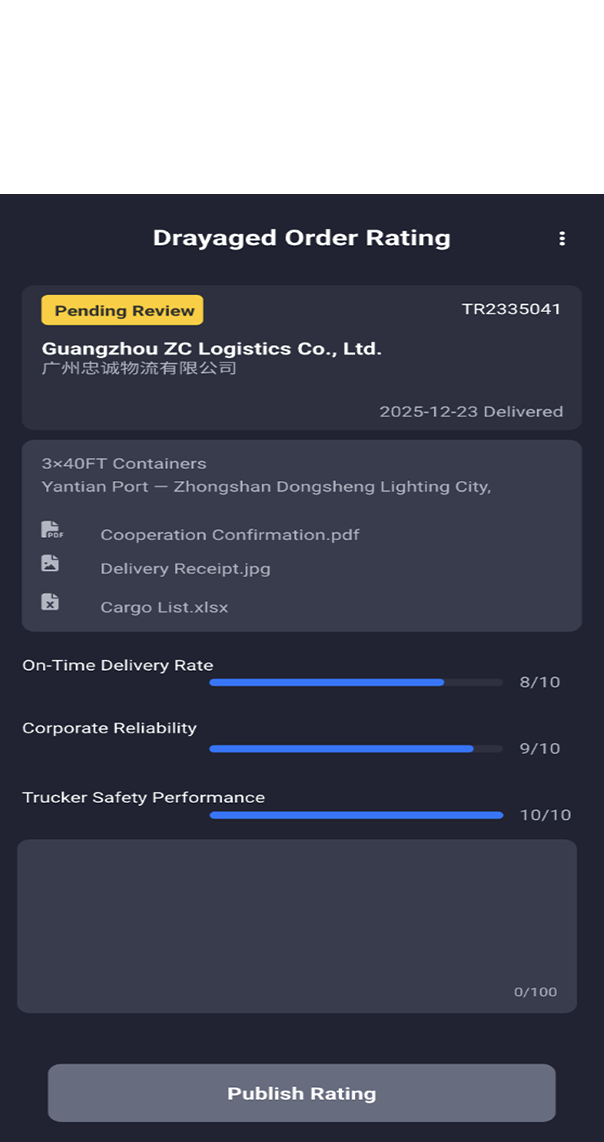Open Delivery Receipt.jpg attachment

[185, 569]
